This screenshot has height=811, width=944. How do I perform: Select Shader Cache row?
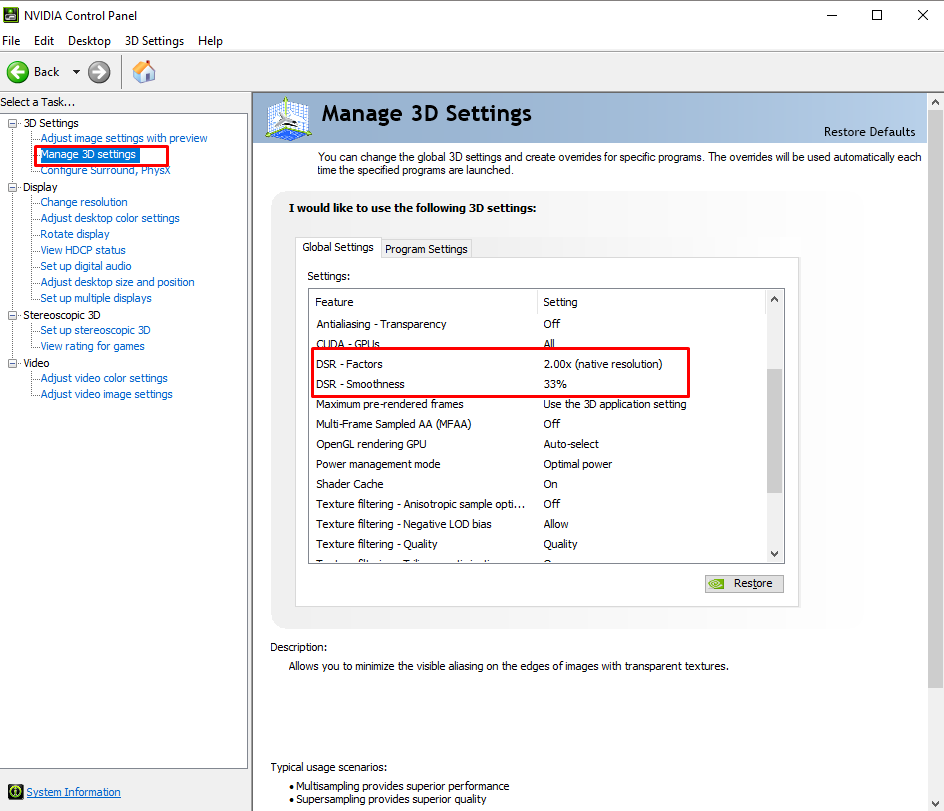point(538,484)
